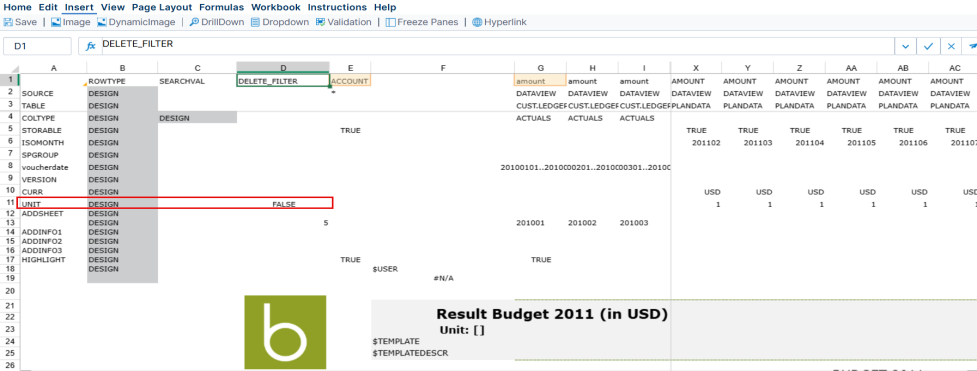
Task: Switch to the Insert menu
Action: pyautogui.click(x=79, y=7)
